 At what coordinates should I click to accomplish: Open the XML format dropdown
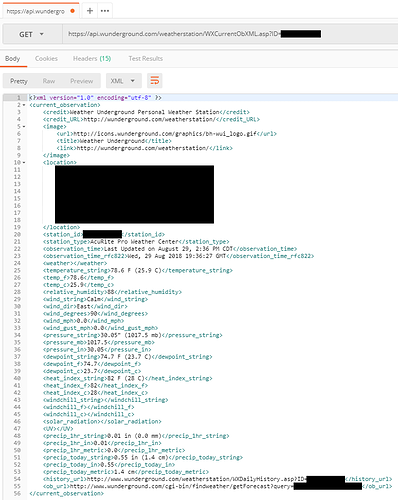124,81
